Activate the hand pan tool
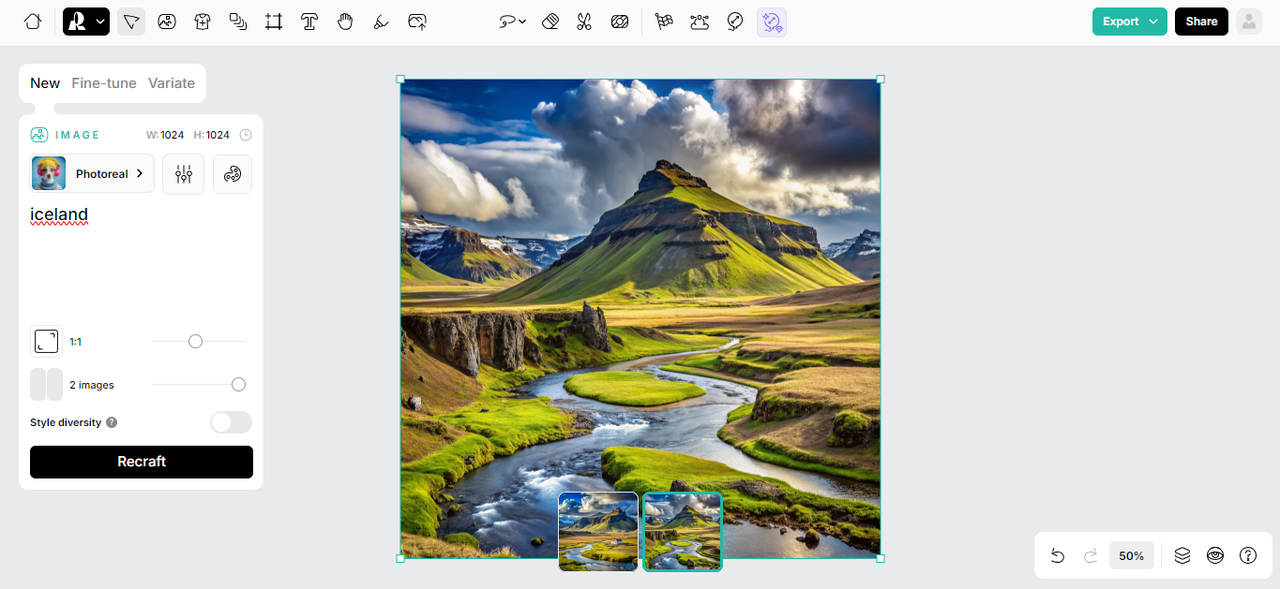 (x=345, y=21)
